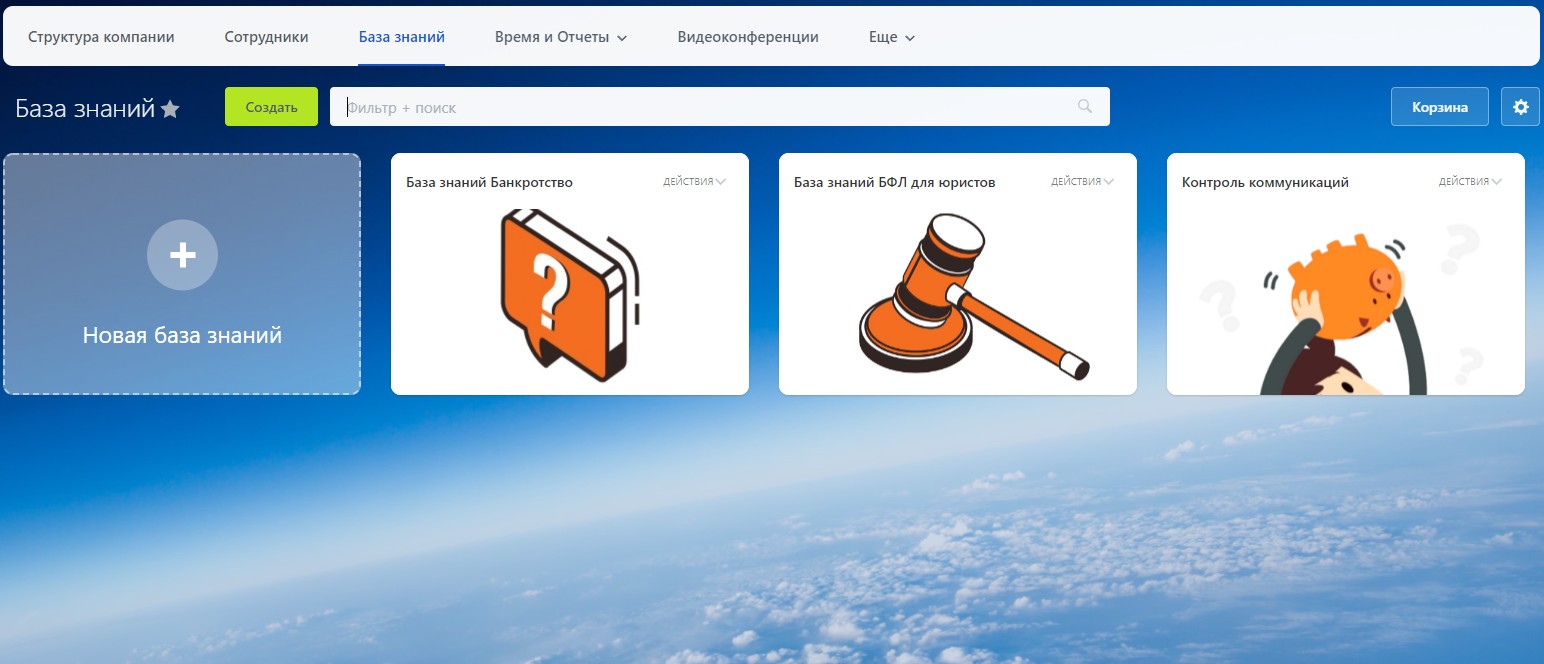Expand Действия on База знаний Банкротство card
Image resolution: width=1544 pixels, height=664 pixels.
[694, 182]
